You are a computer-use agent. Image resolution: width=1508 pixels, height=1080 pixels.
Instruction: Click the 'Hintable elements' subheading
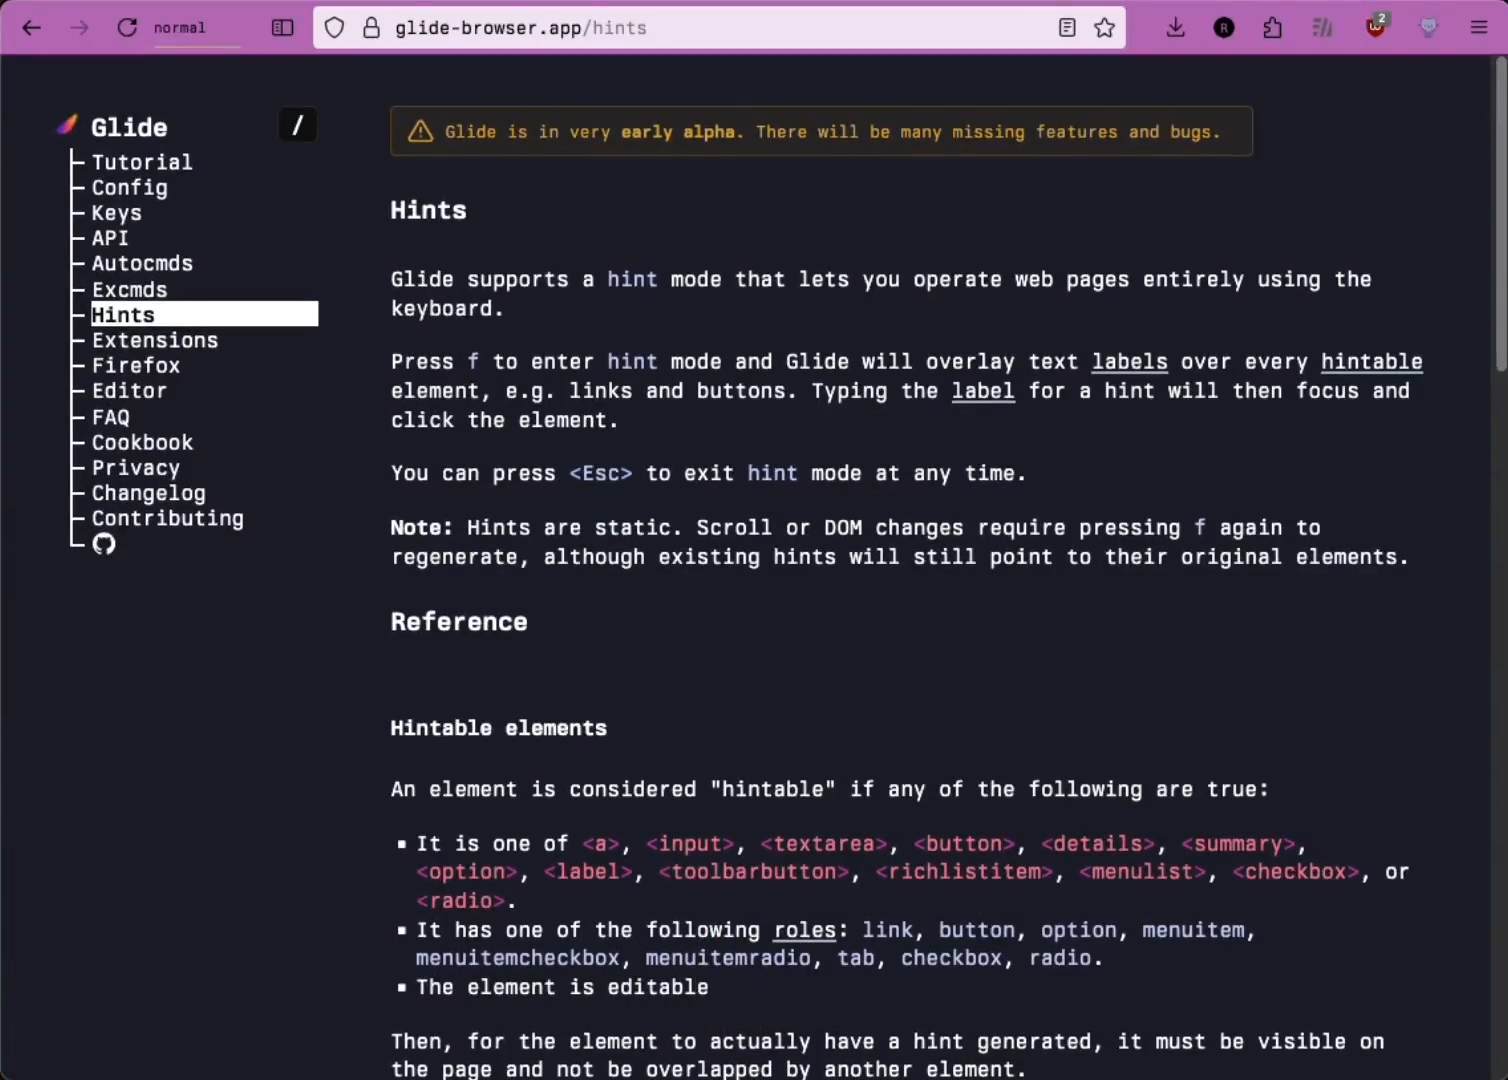(499, 728)
